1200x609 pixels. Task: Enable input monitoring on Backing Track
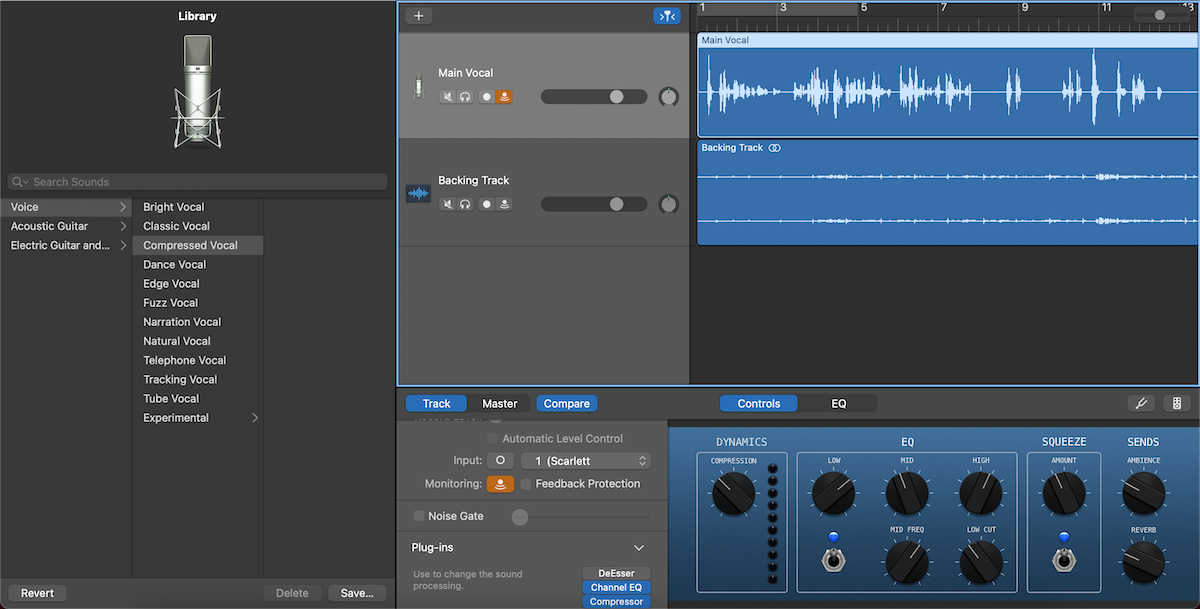coord(504,203)
